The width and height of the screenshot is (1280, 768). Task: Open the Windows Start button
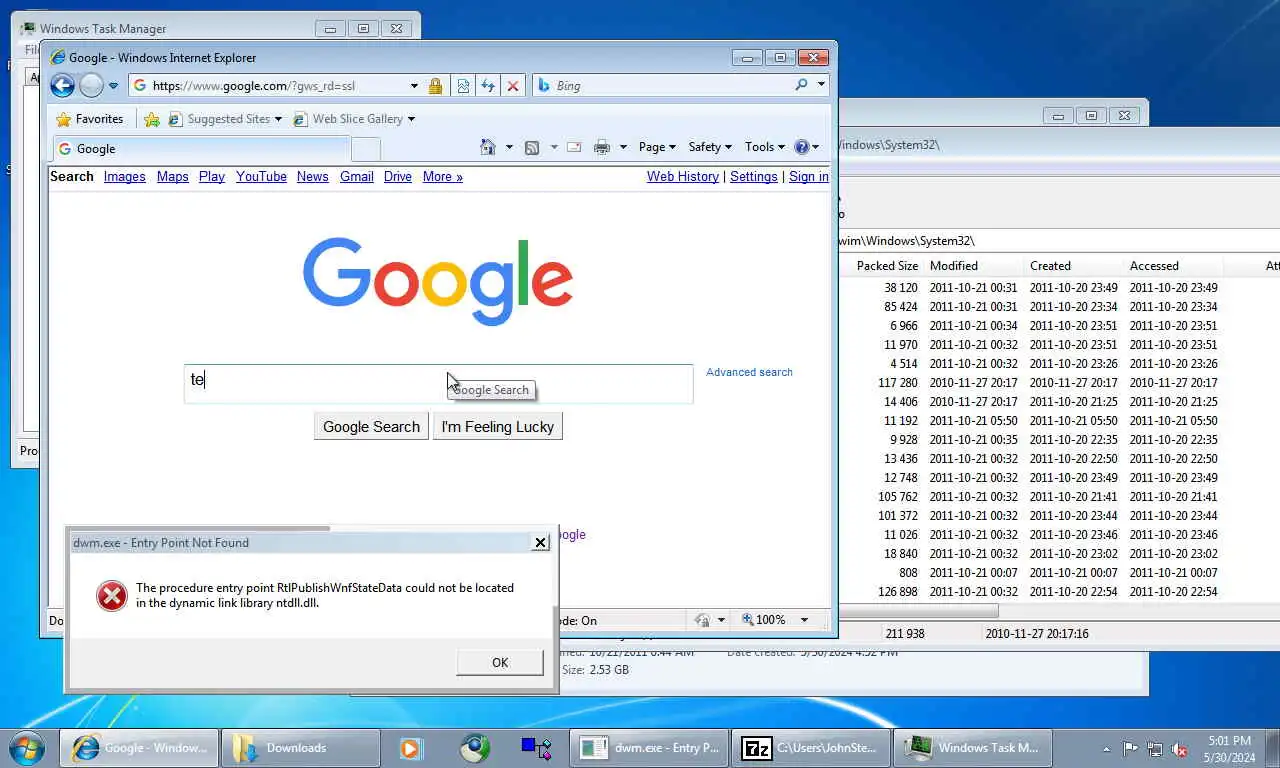click(26, 747)
